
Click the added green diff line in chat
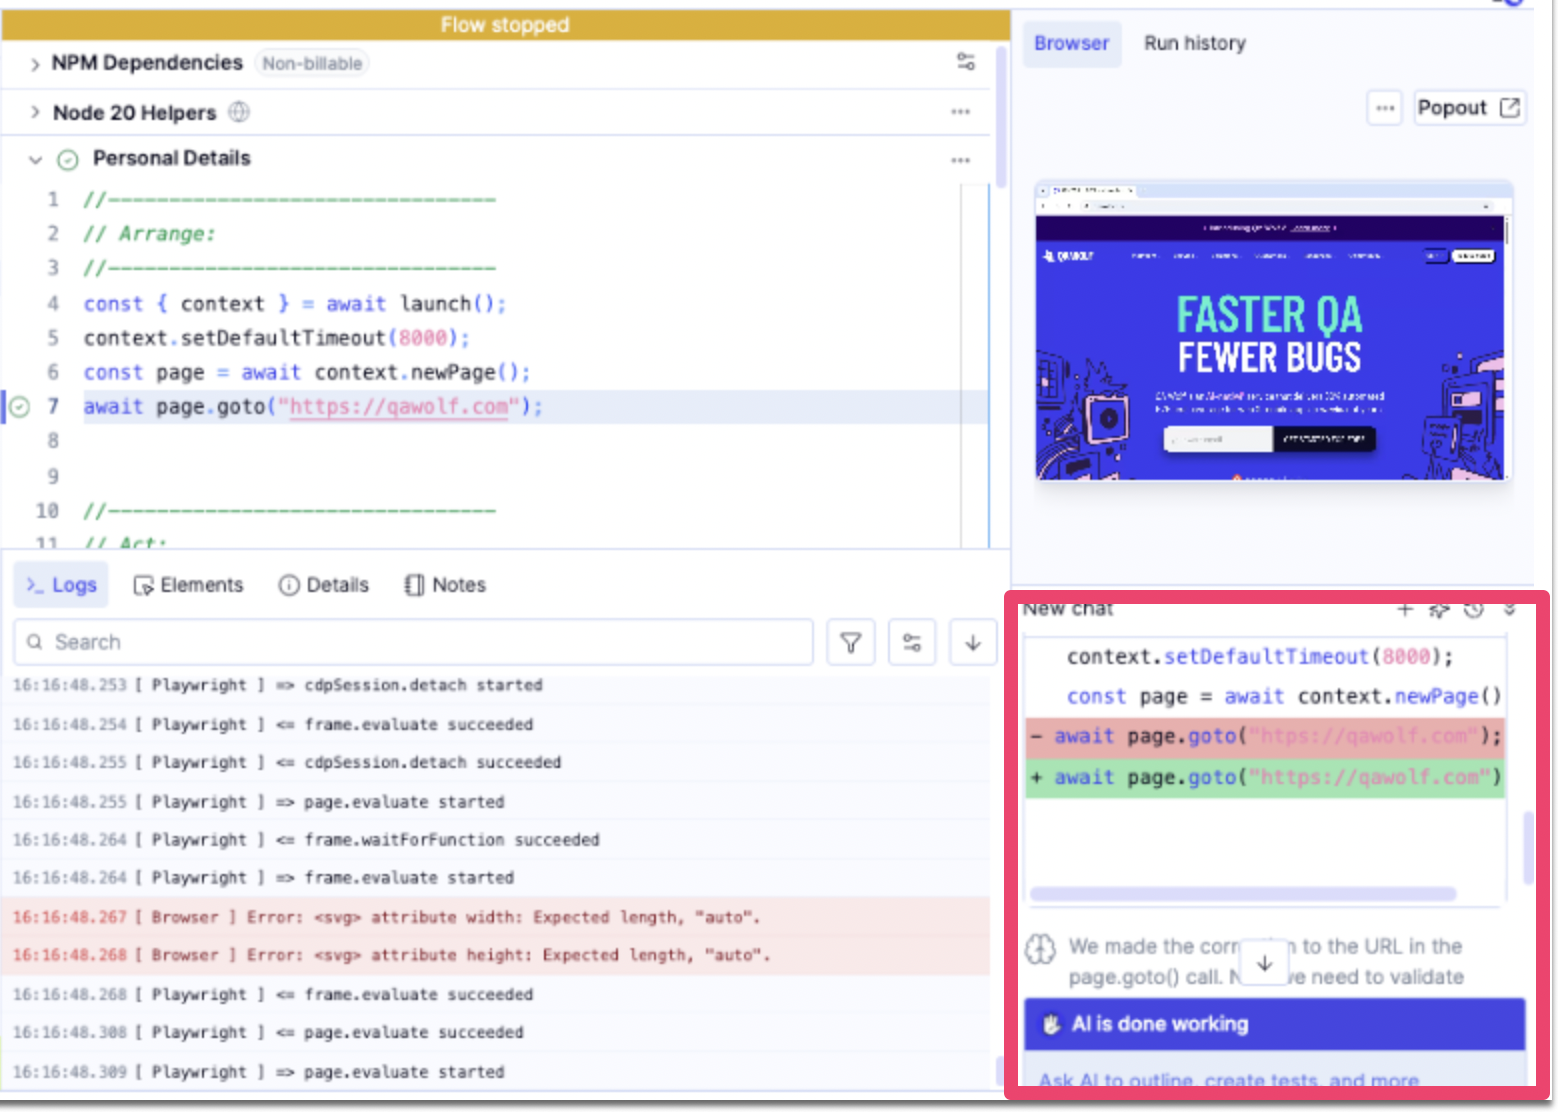tap(1265, 777)
